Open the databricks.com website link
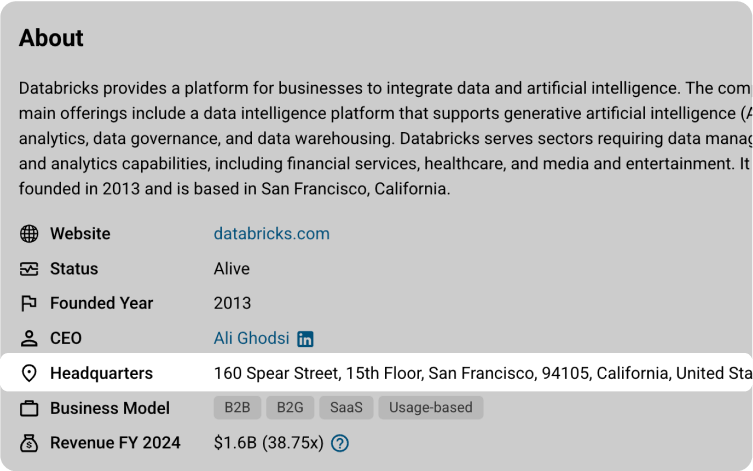The image size is (753, 471). click(x=271, y=234)
